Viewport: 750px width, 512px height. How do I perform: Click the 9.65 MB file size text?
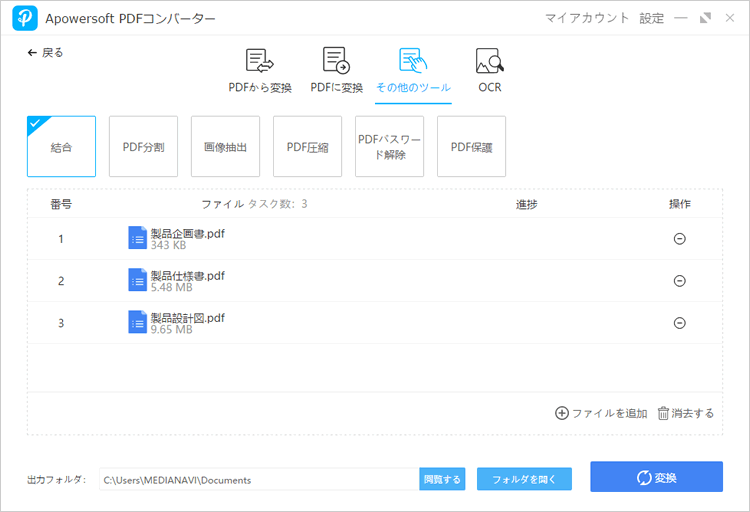(172, 330)
